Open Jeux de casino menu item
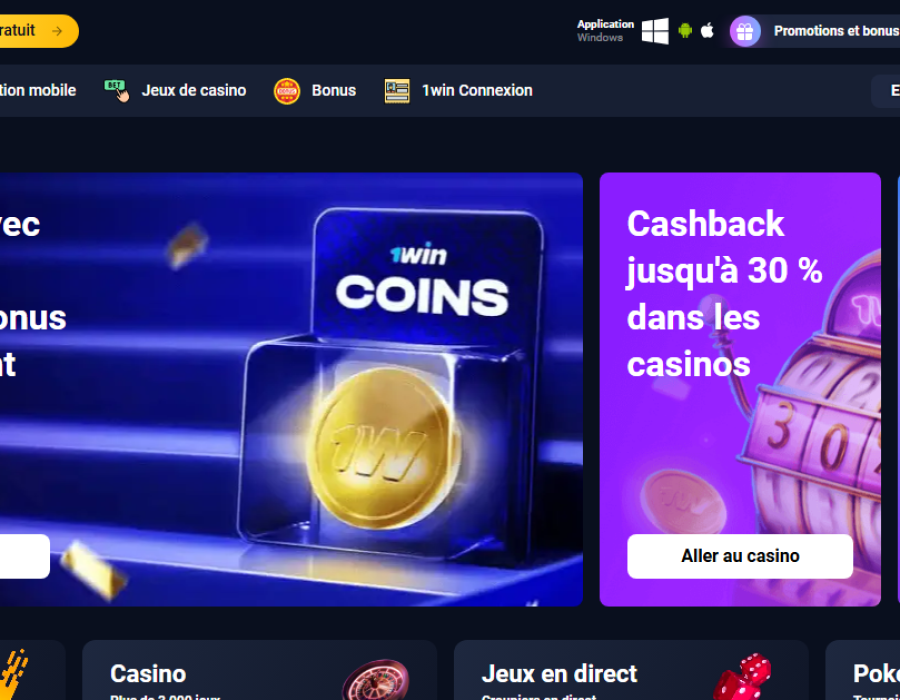The width and height of the screenshot is (900, 700). (194, 91)
